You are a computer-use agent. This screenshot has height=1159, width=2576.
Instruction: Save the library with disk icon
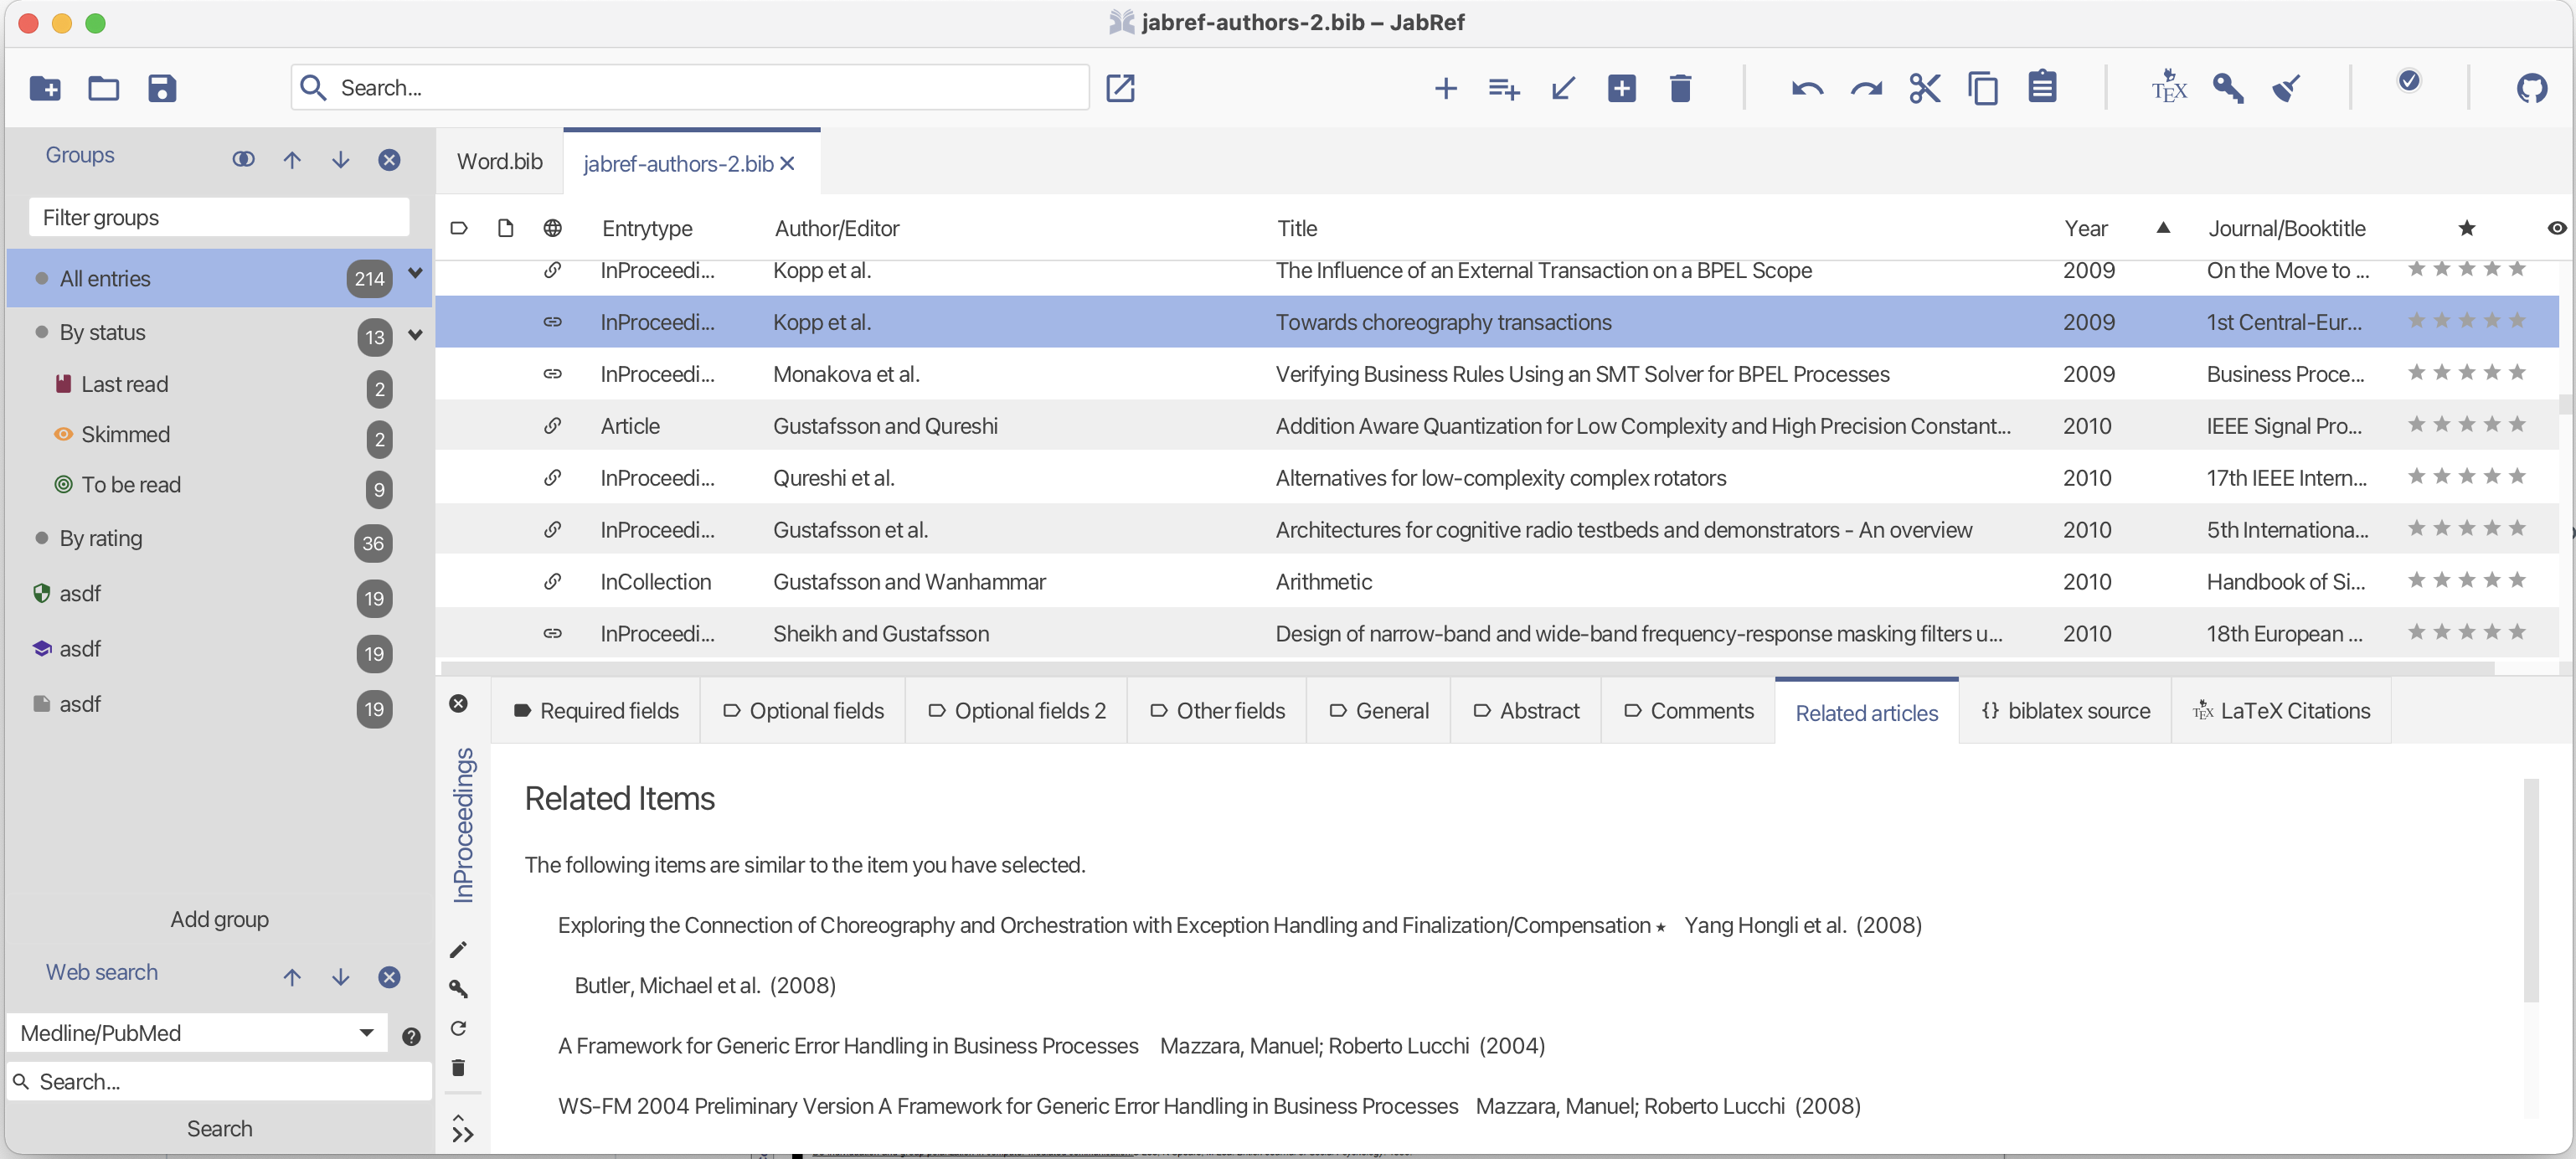(x=162, y=88)
